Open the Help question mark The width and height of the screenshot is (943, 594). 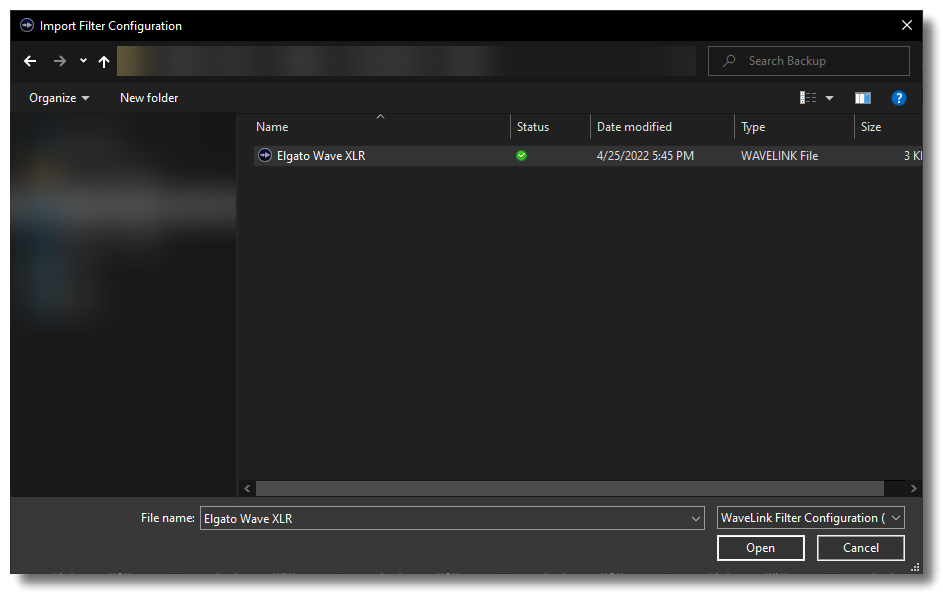[898, 98]
